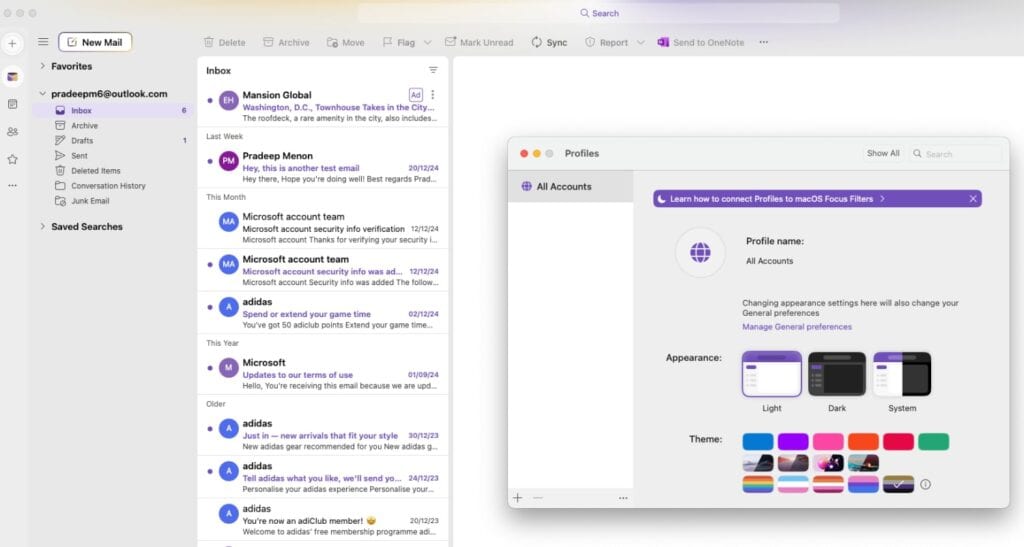Collapse the pradeepm6@outlook.com account
Screen dimensions: 1024x547
pos(42,94)
